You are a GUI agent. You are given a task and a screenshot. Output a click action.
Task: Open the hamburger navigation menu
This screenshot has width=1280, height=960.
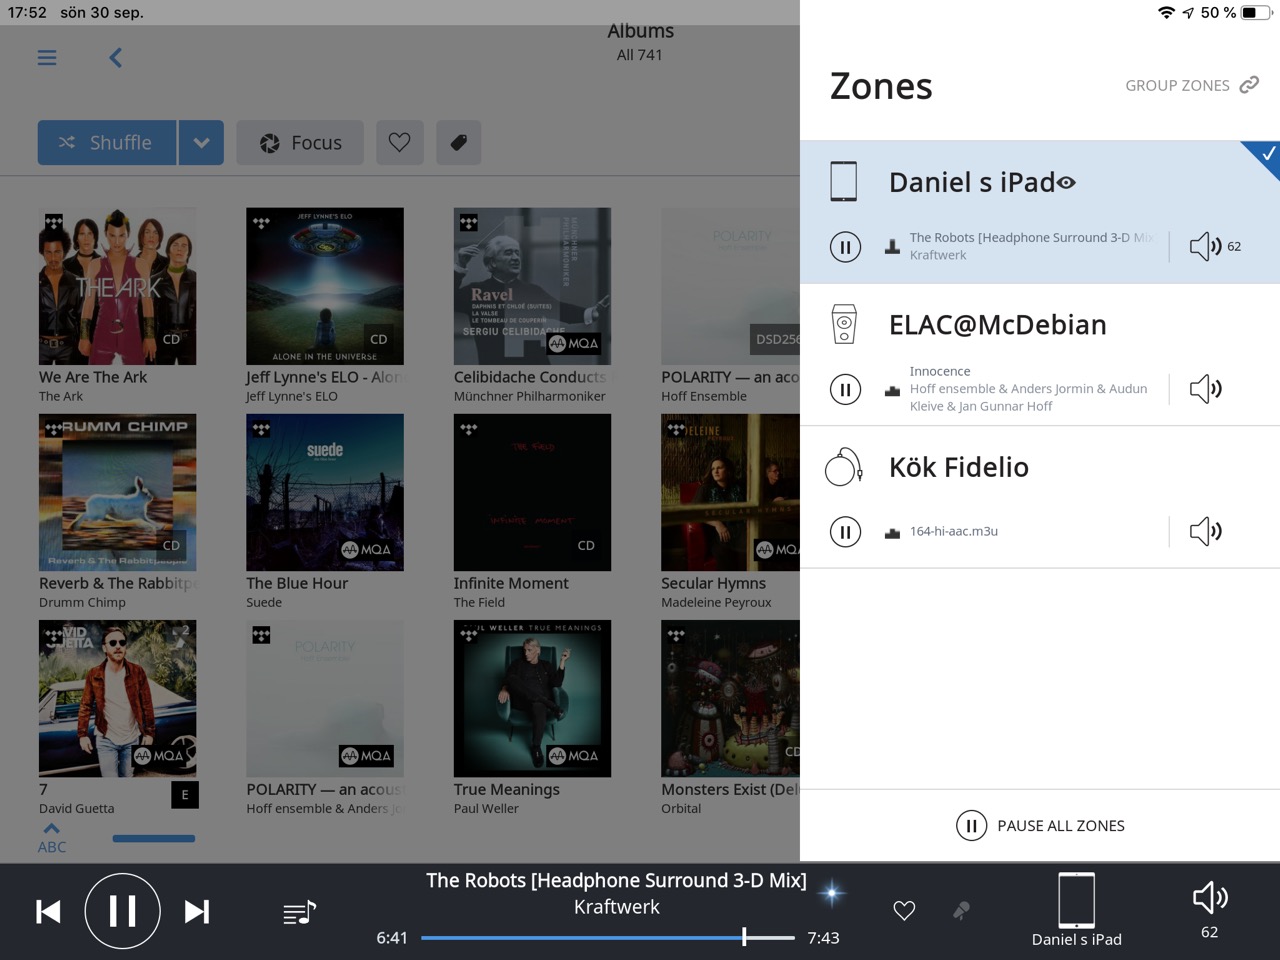click(47, 58)
